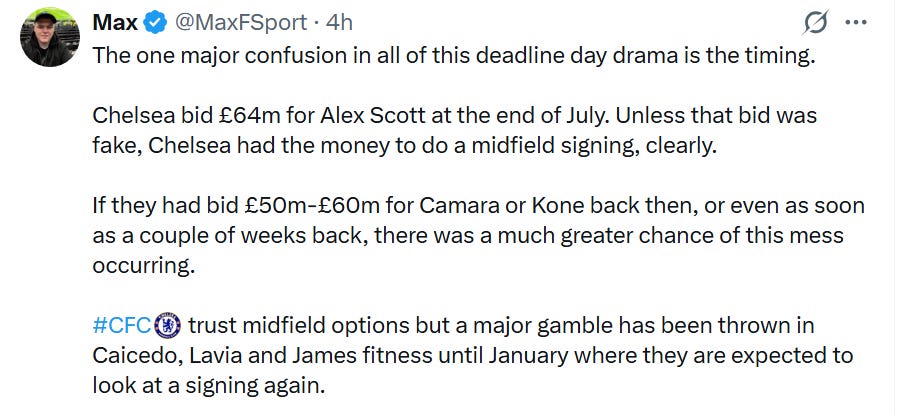Click the line about £50m-£60m for Camara or Kone
The height and width of the screenshot is (415, 913).
(478, 206)
